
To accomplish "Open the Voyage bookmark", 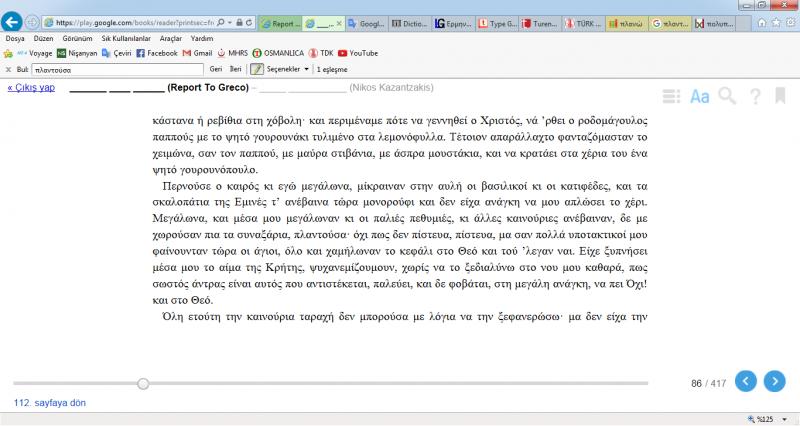I will pyautogui.click(x=35, y=53).
